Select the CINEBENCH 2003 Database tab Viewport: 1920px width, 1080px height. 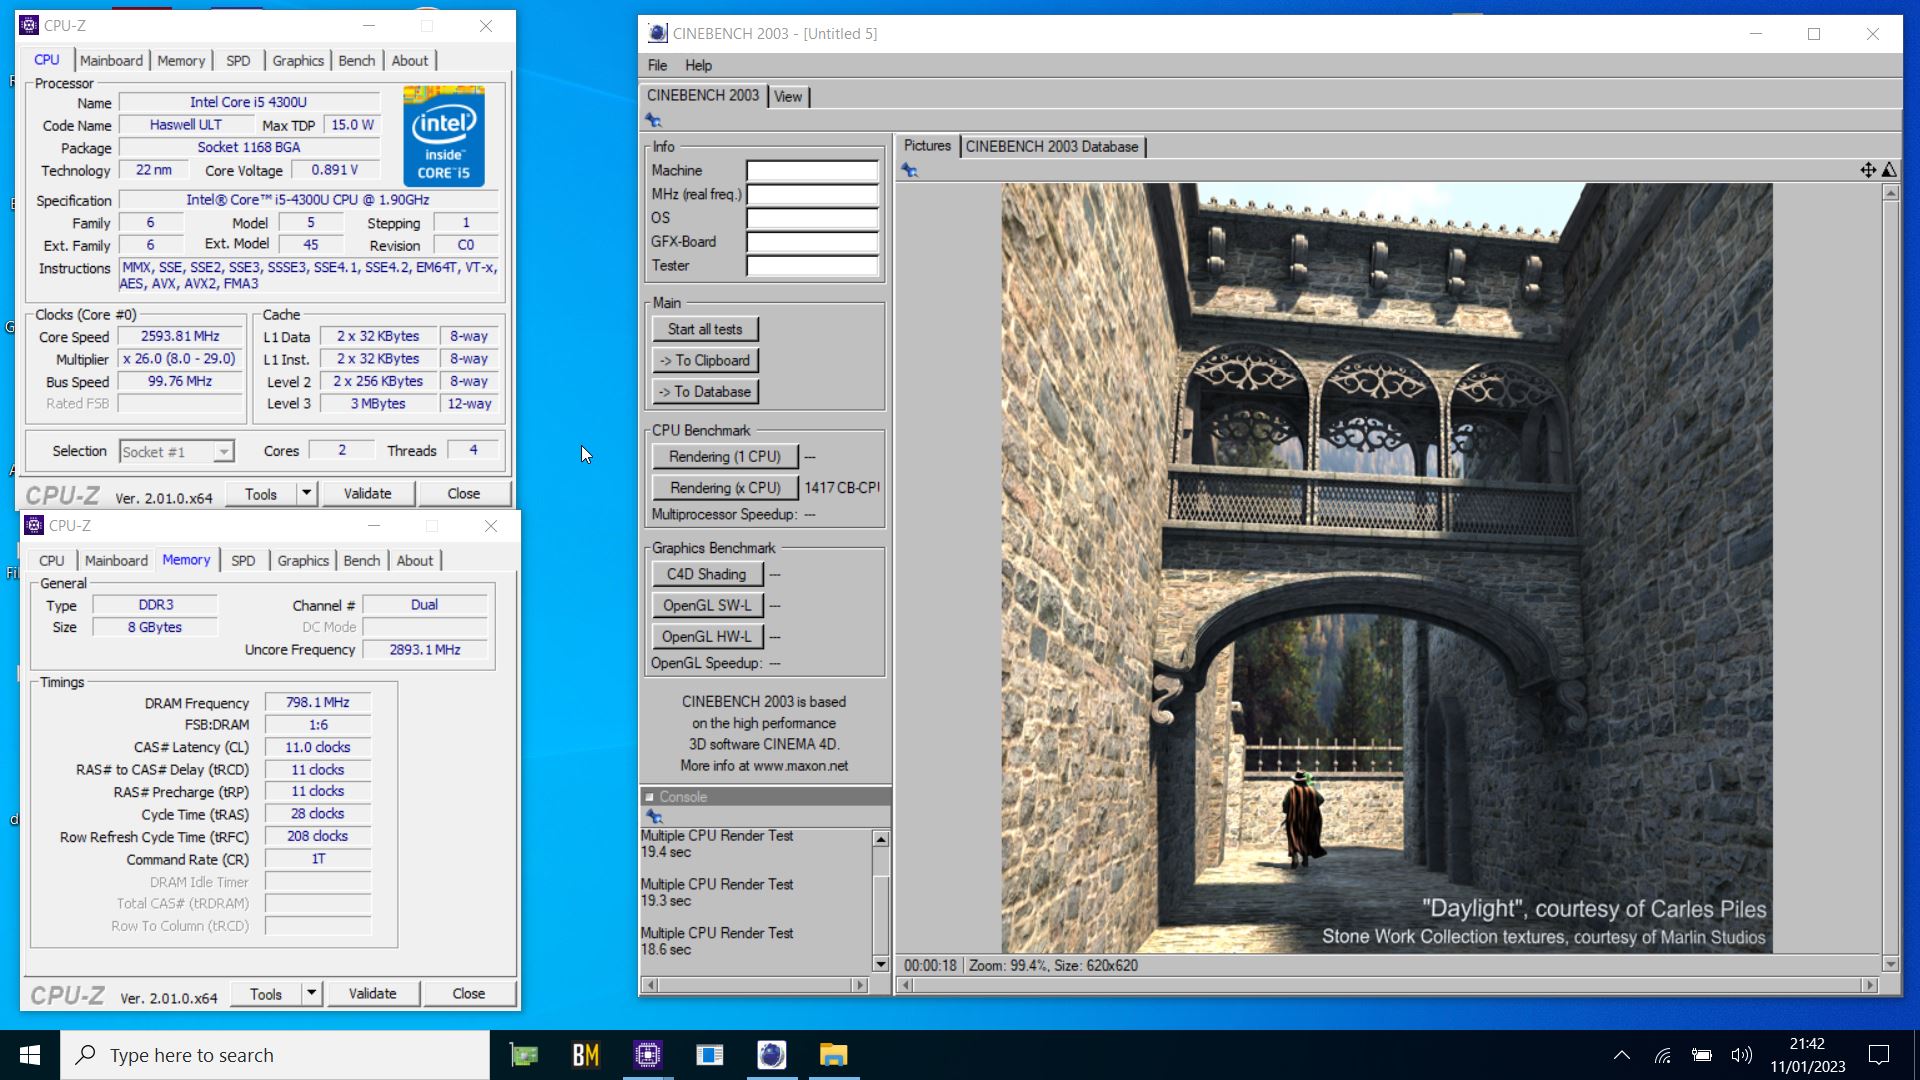1052,147
